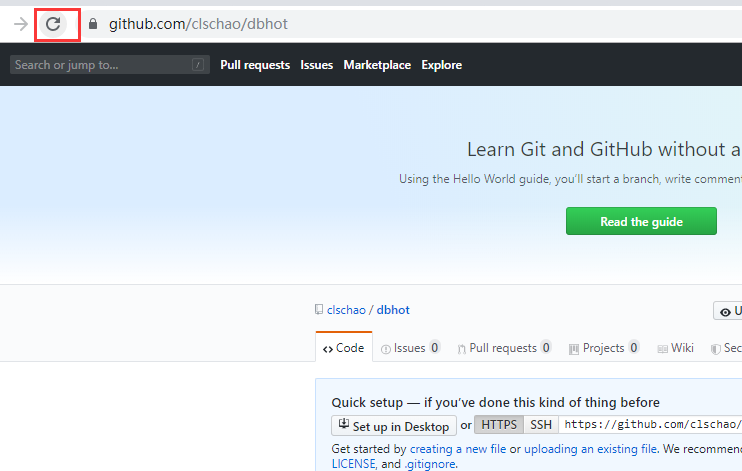This screenshot has height=471, width=742.
Task: View site security via the lock icon
Action: (x=93, y=24)
